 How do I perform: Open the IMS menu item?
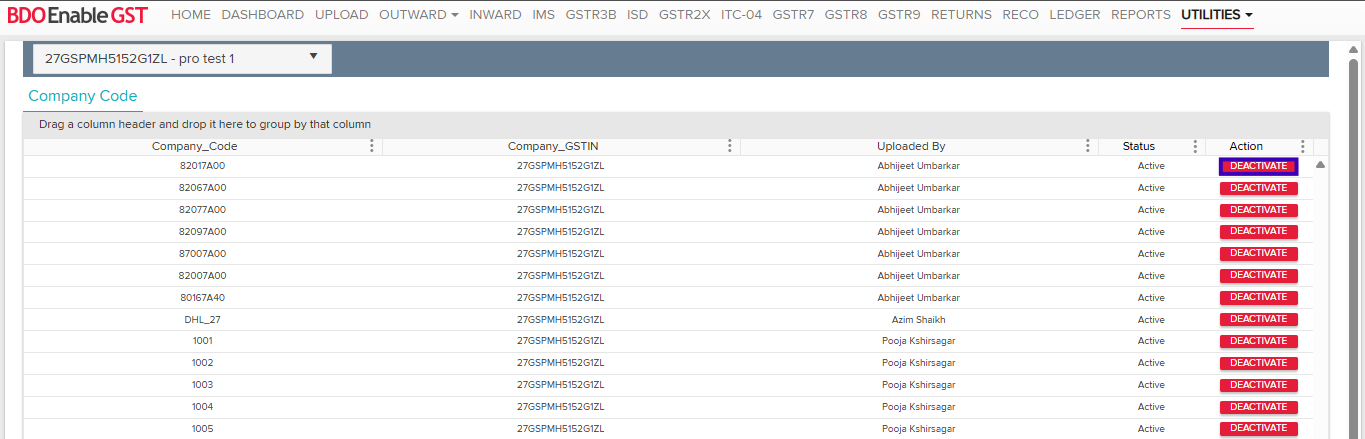544,15
